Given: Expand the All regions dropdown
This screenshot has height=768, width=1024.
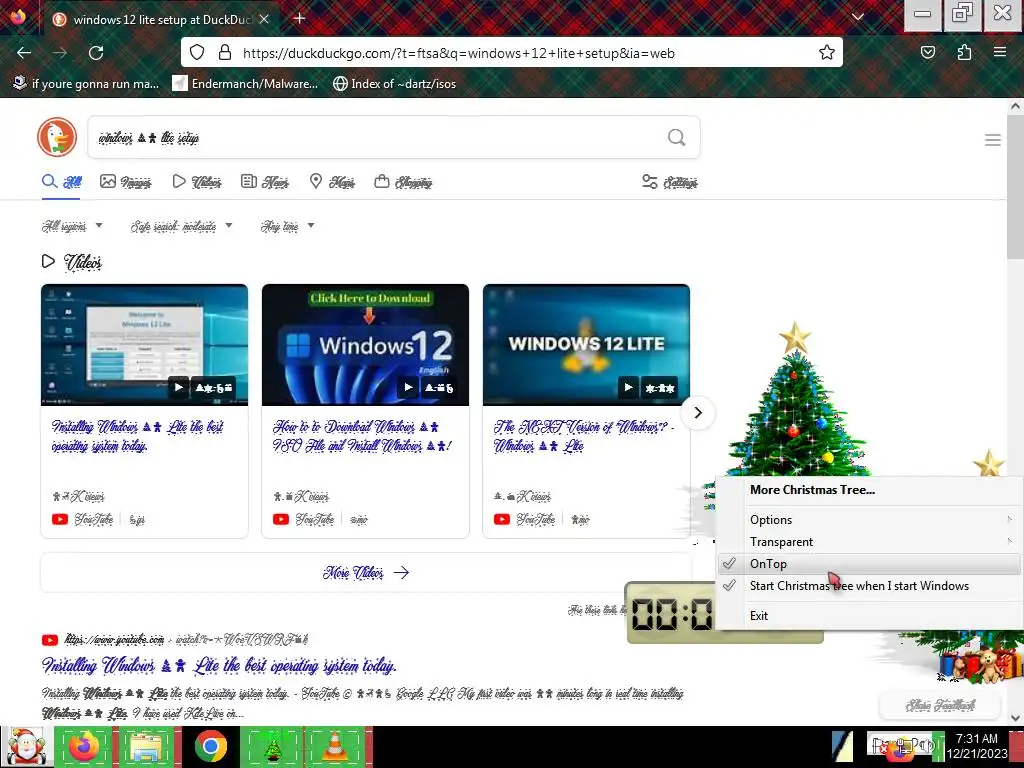Looking at the screenshot, I should pyautogui.click(x=72, y=226).
